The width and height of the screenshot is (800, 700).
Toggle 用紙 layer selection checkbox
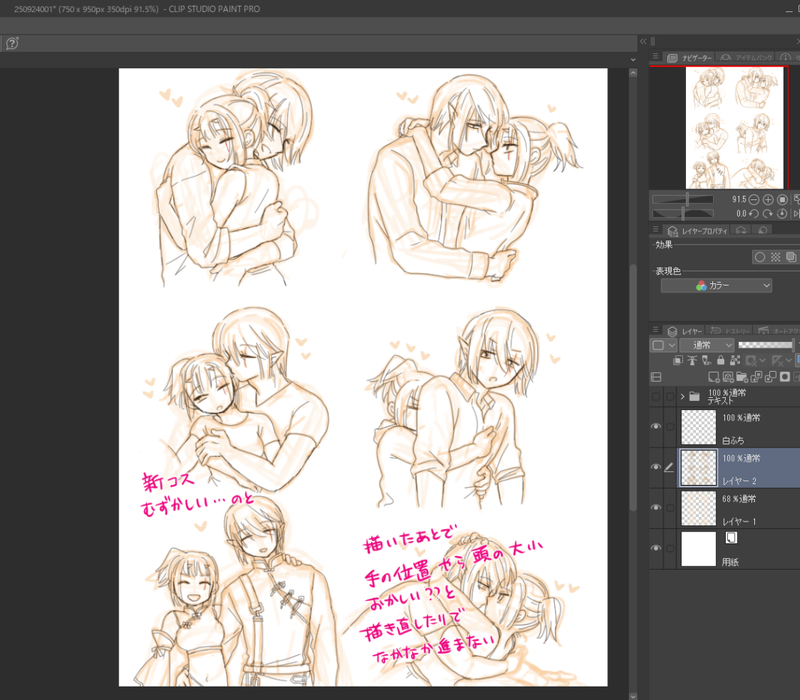coord(670,548)
